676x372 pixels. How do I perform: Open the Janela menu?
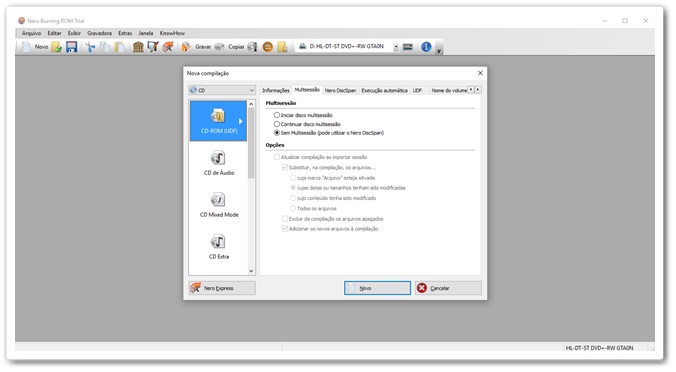(x=146, y=33)
